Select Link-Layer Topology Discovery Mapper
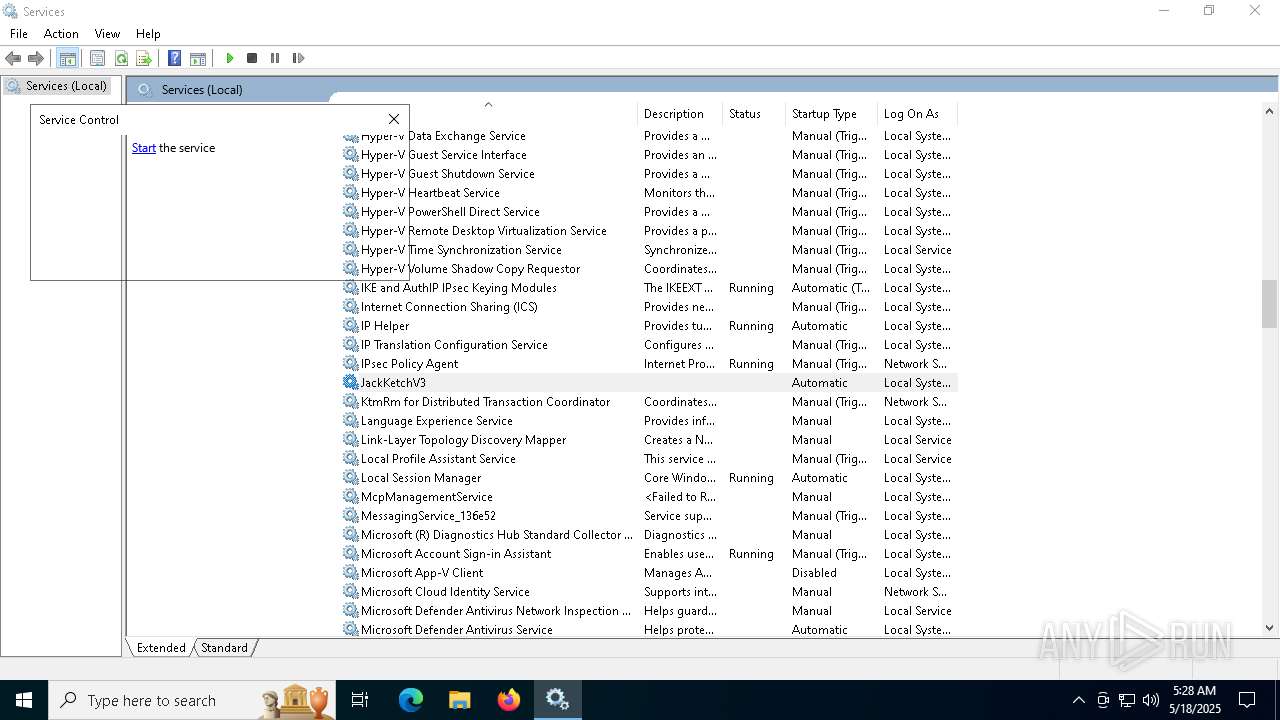 [x=463, y=440]
